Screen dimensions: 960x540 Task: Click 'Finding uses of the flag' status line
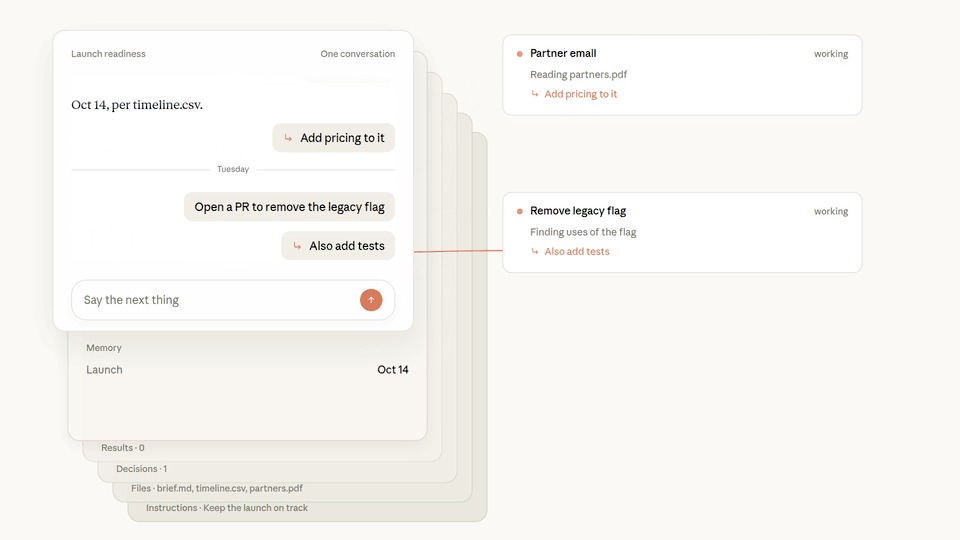pyautogui.click(x=583, y=231)
